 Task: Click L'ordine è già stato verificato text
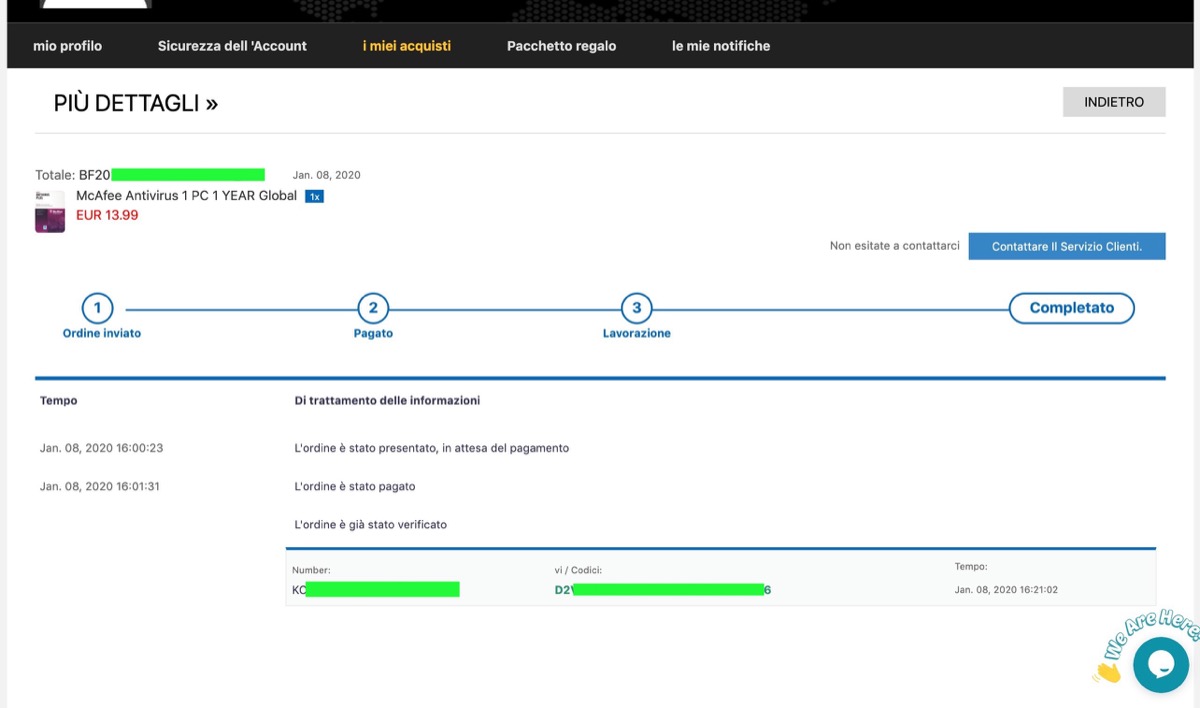pyautogui.click(x=370, y=524)
